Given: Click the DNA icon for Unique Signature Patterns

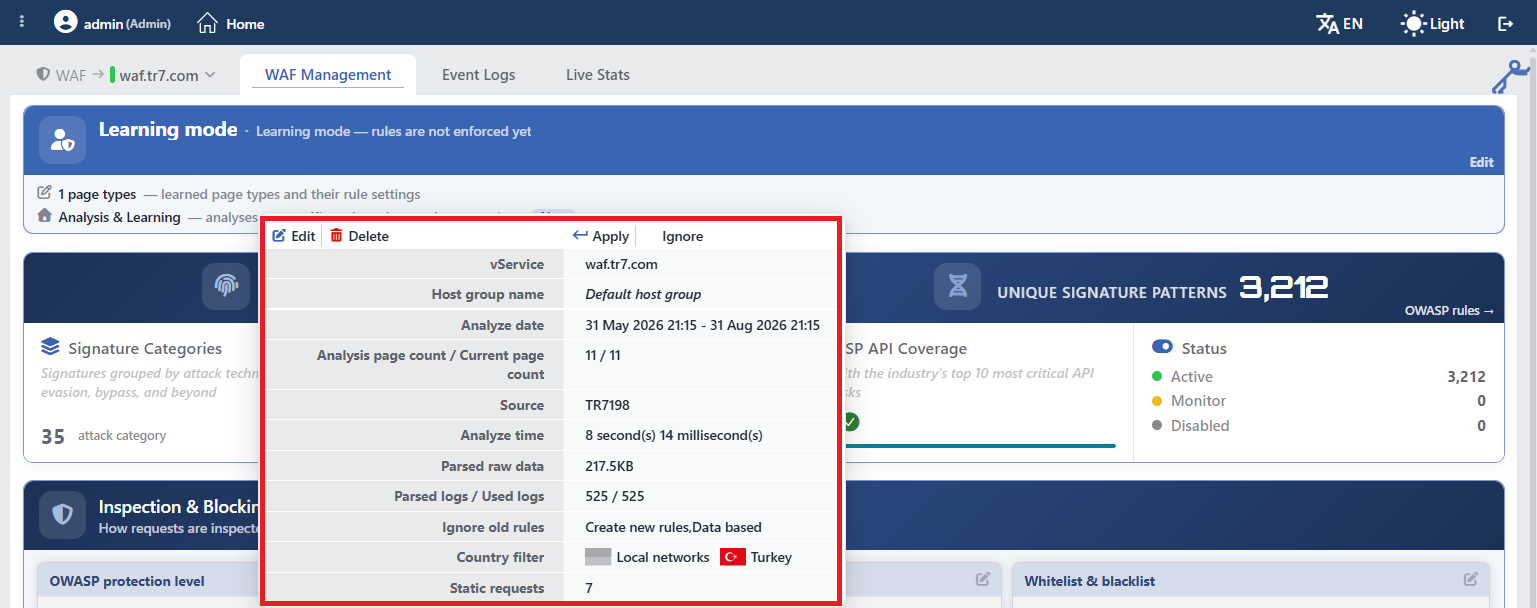Looking at the screenshot, I should 958,287.
